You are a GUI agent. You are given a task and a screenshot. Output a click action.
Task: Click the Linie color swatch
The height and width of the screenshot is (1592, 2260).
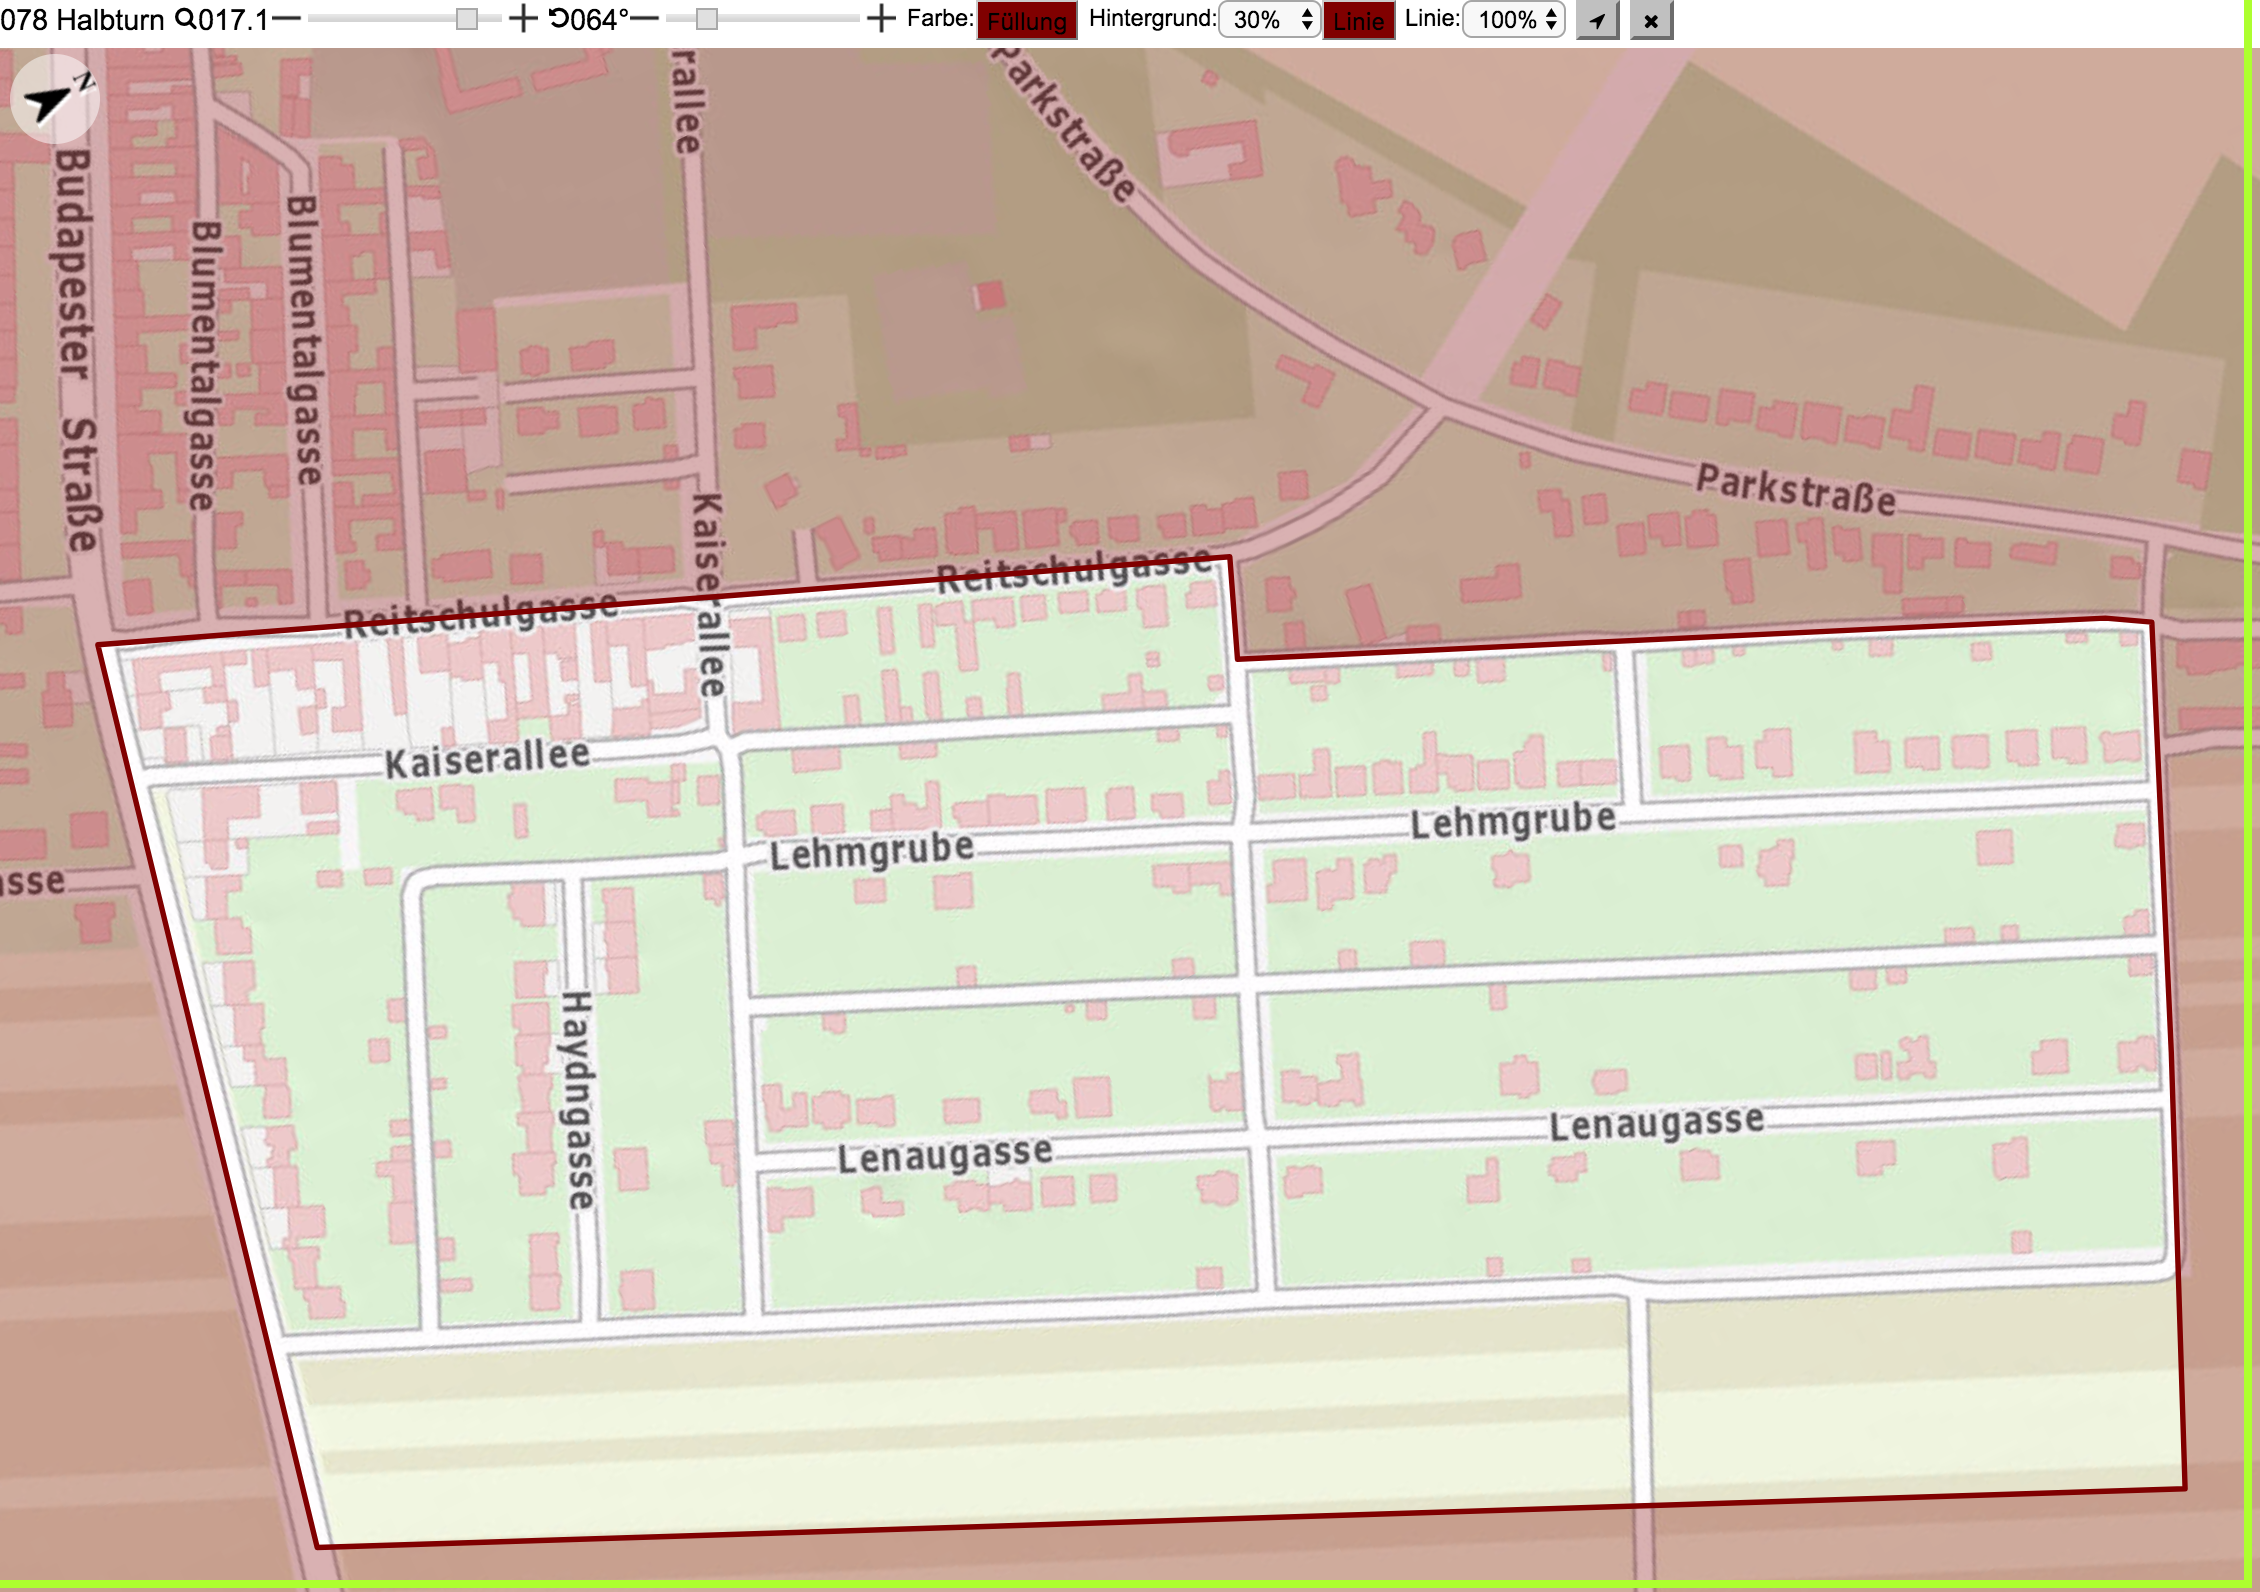click(1358, 20)
